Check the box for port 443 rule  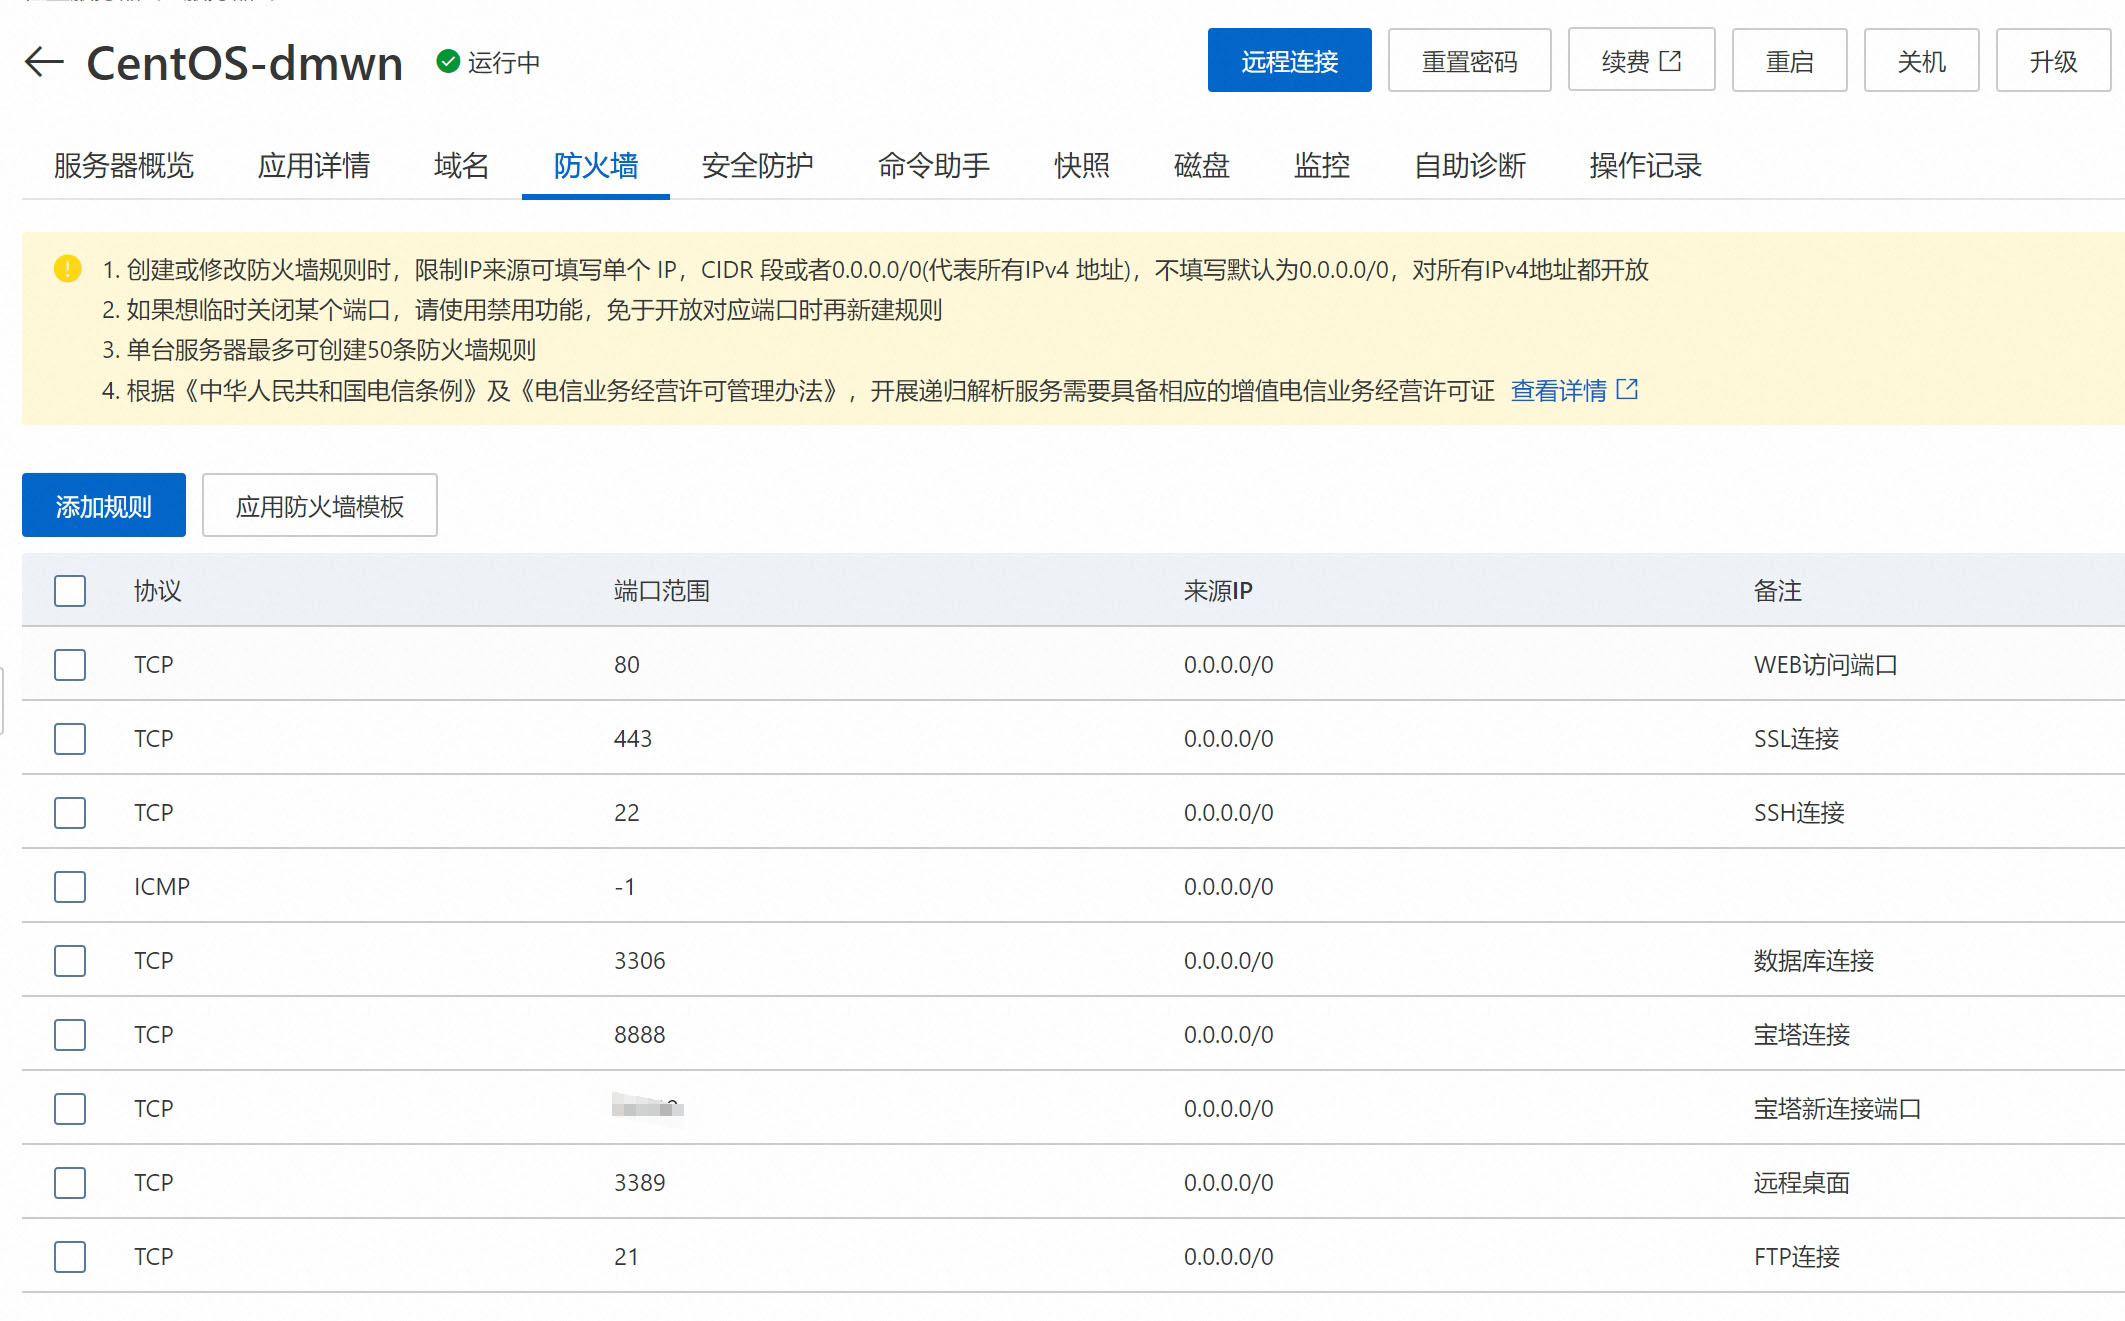[70, 738]
